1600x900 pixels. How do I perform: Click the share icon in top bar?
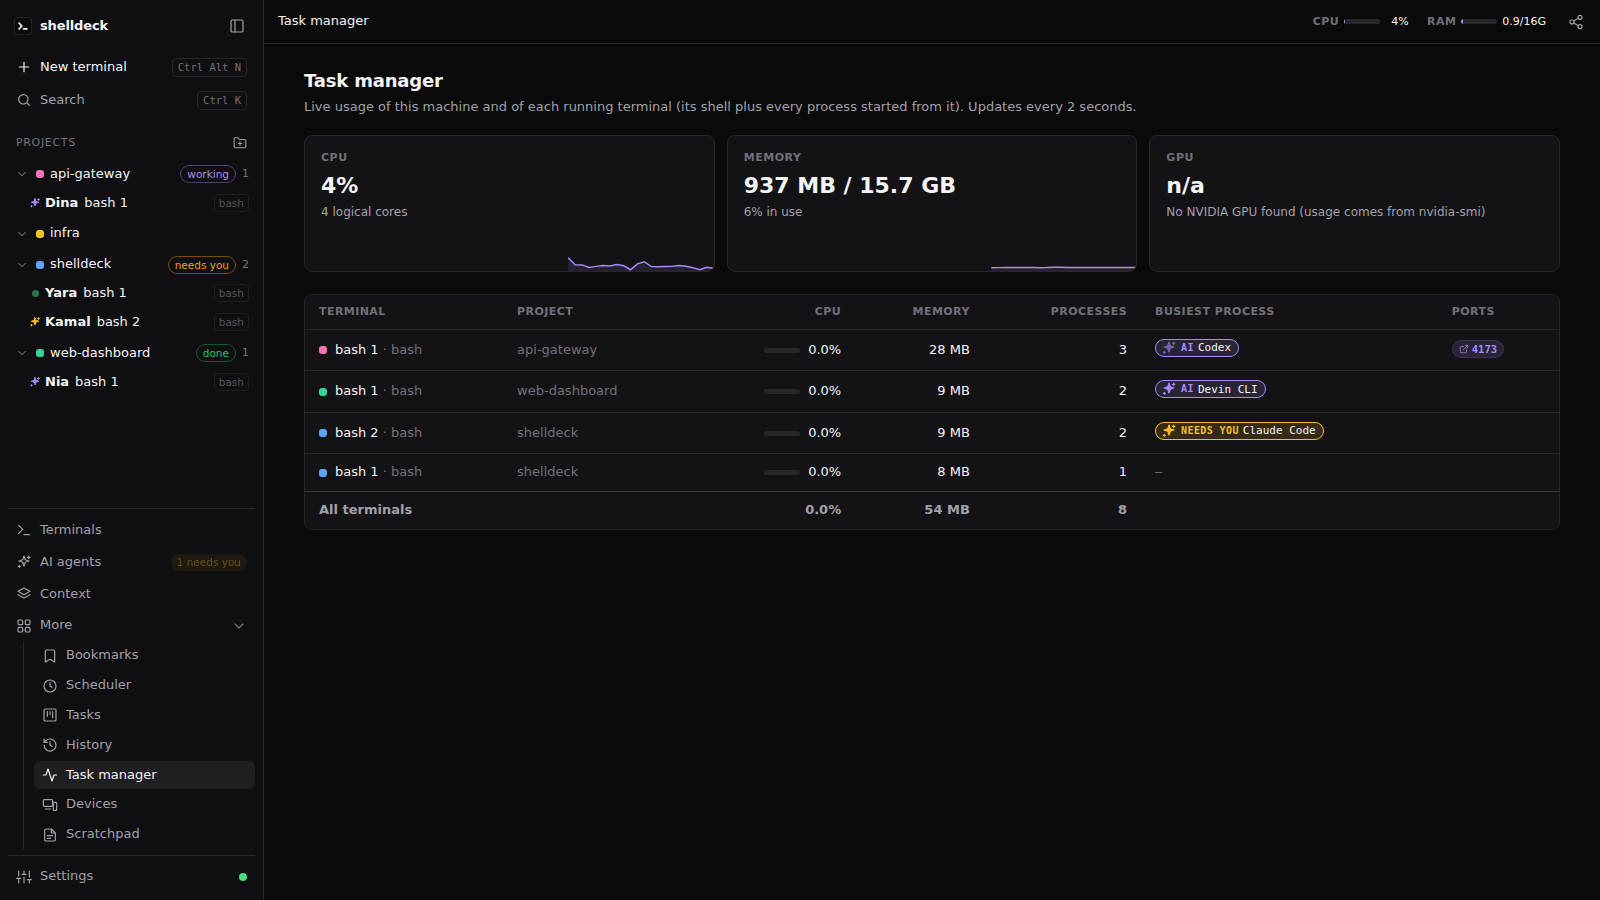click(1576, 21)
